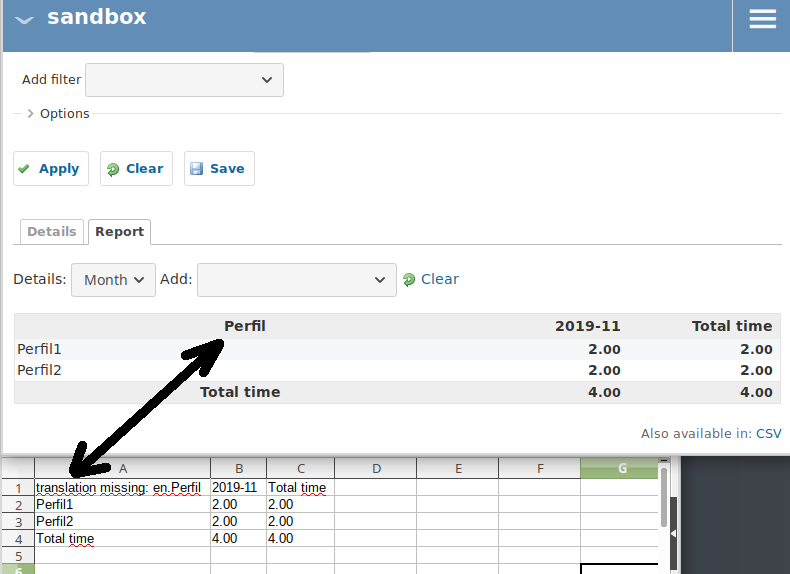
Task: Select spreadsheet row 2 header
Action: click(18, 504)
